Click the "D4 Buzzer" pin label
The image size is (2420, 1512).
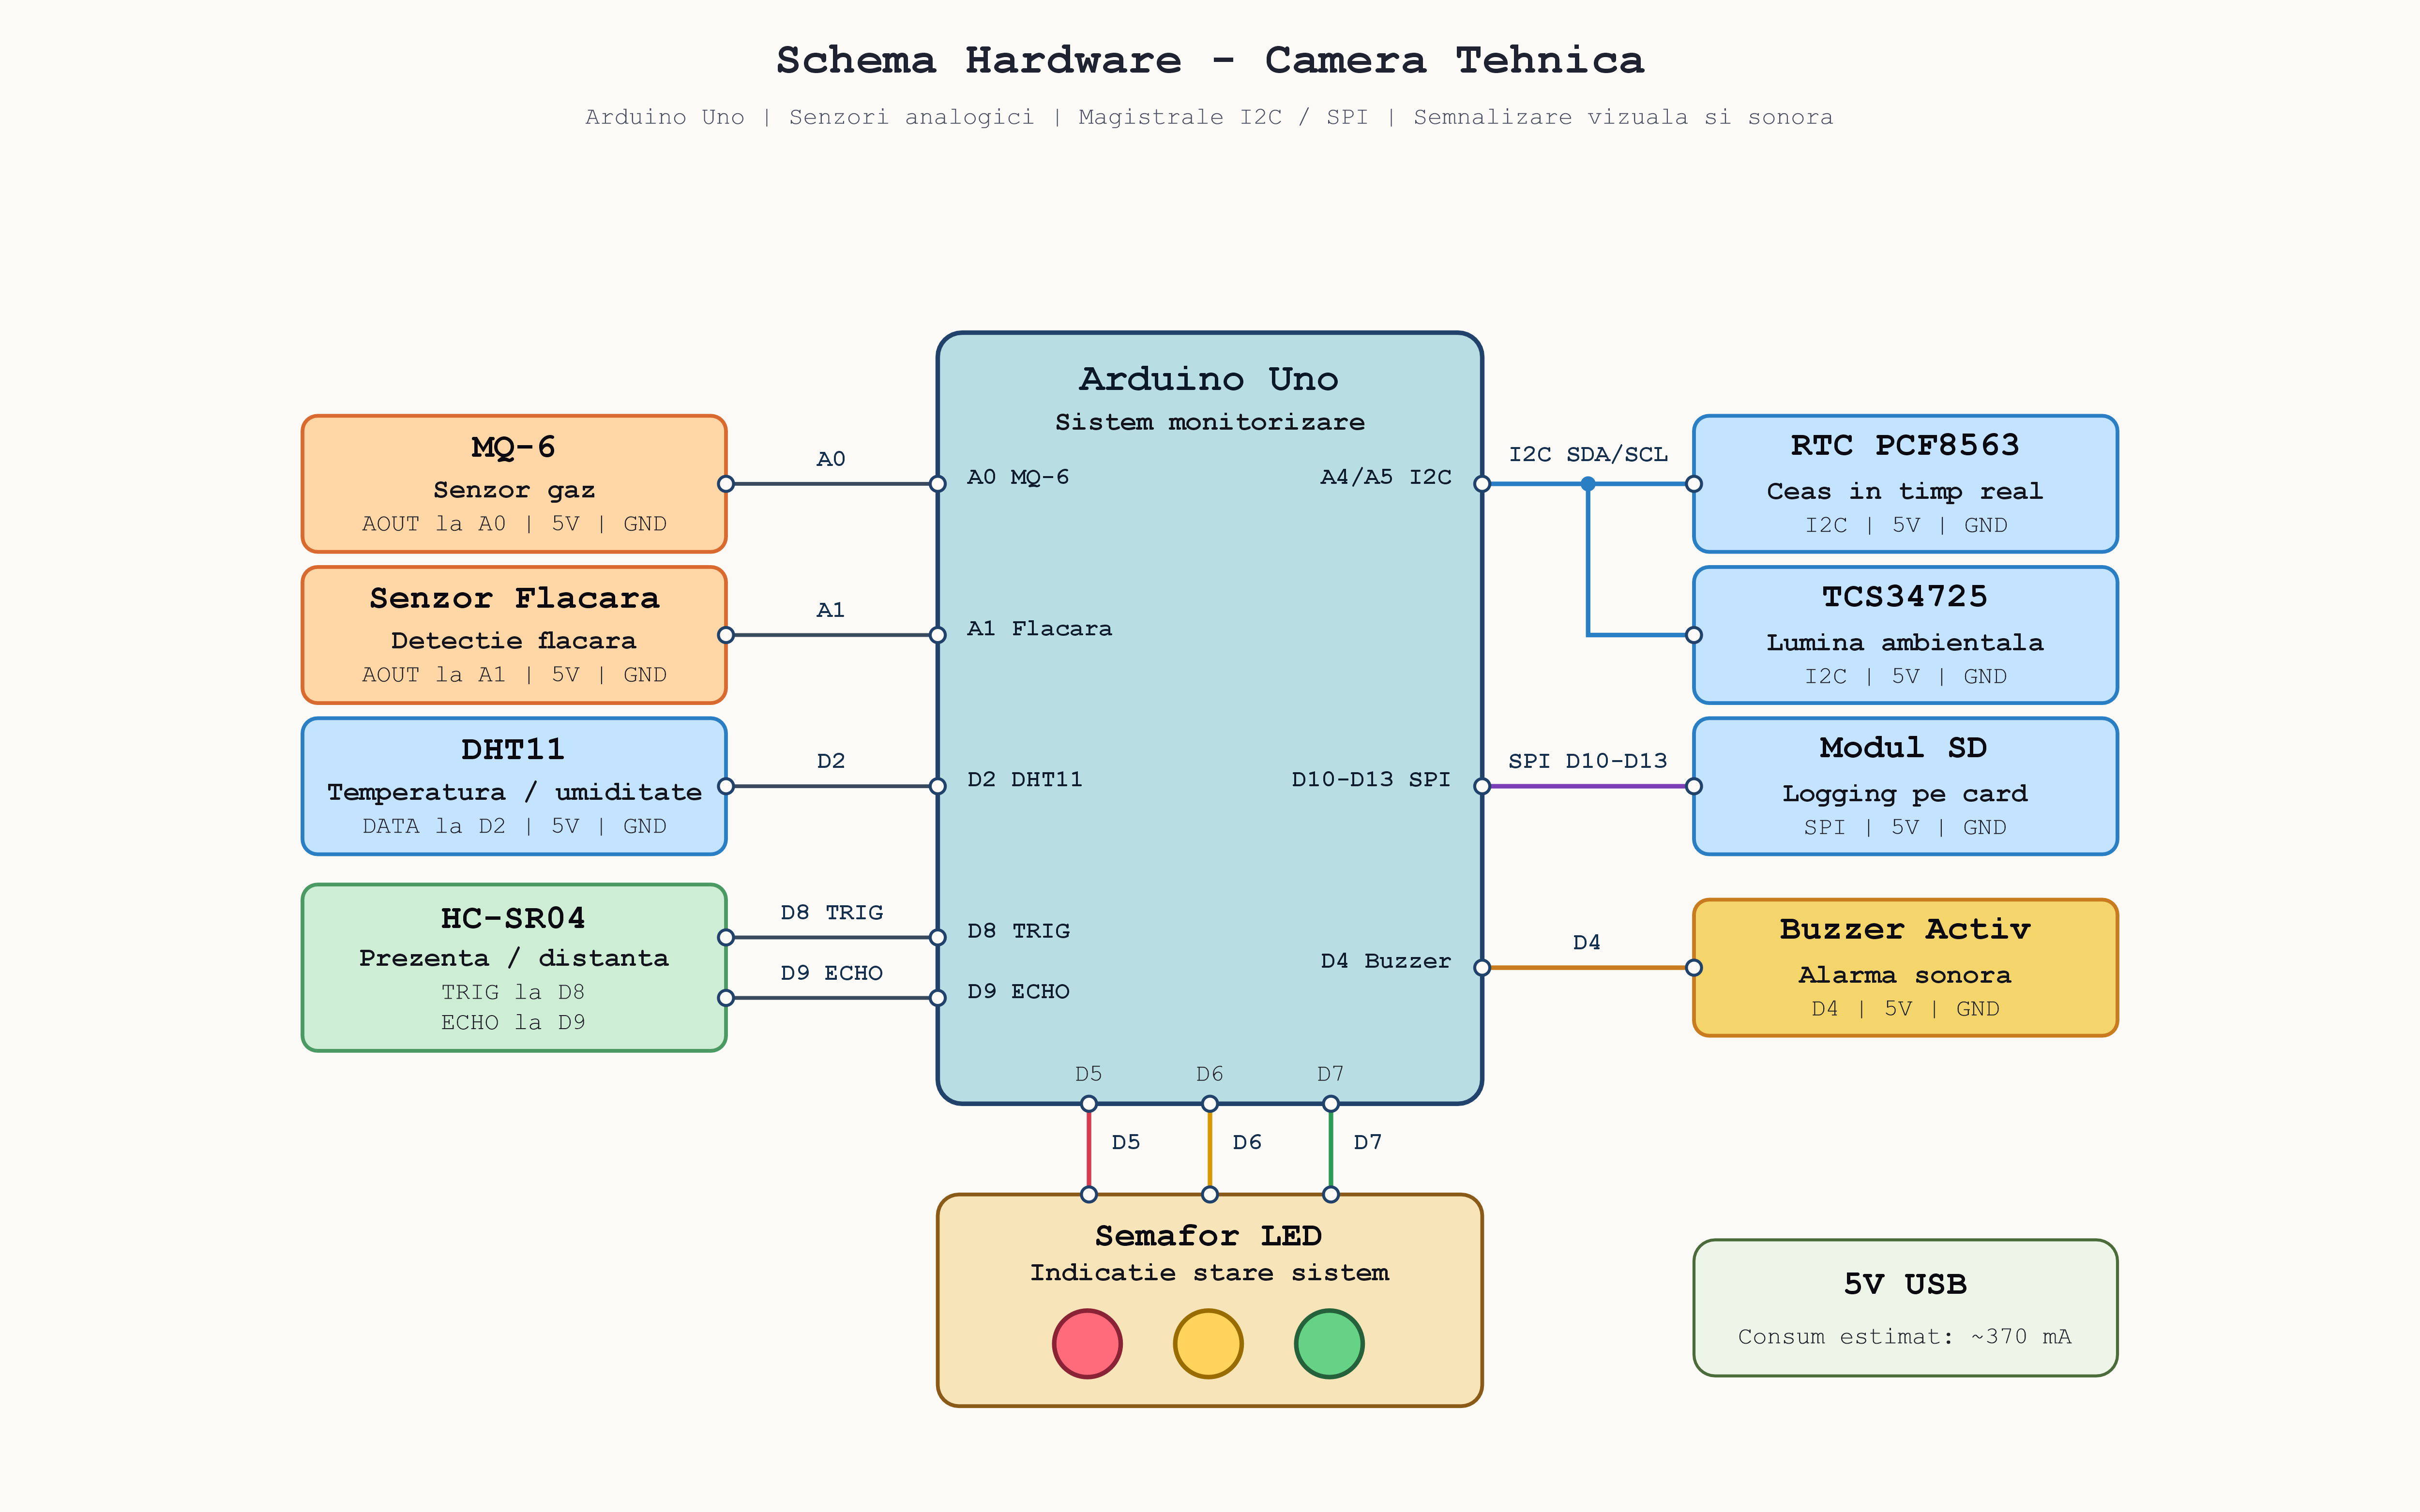[x=1386, y=961]
